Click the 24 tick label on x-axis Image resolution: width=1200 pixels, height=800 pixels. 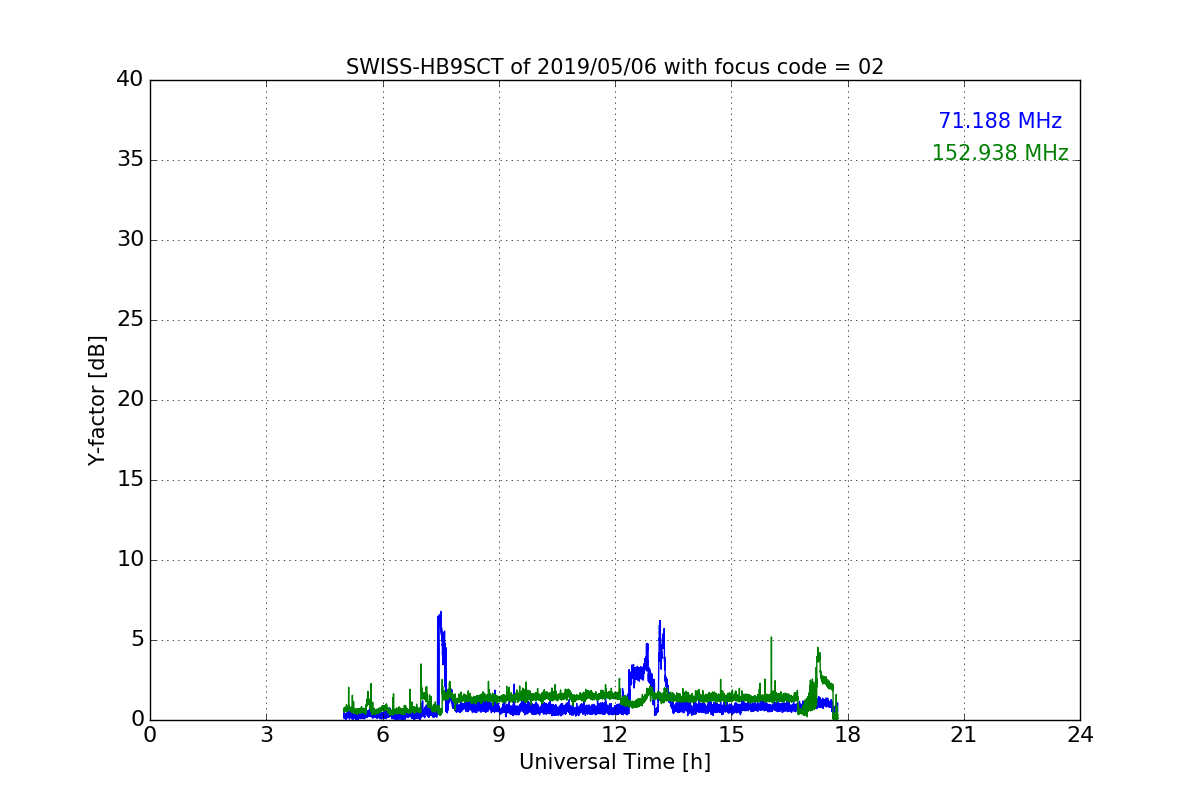pos(1080,735)
